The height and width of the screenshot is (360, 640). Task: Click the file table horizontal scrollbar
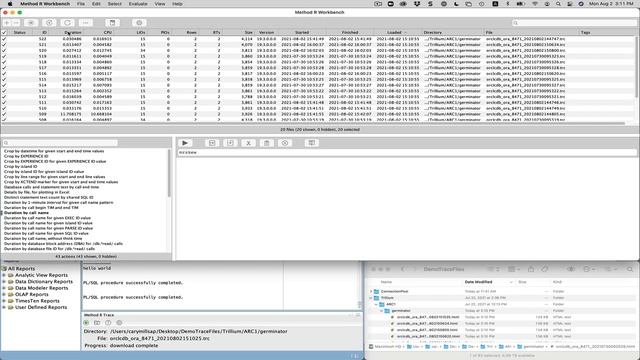313,123
